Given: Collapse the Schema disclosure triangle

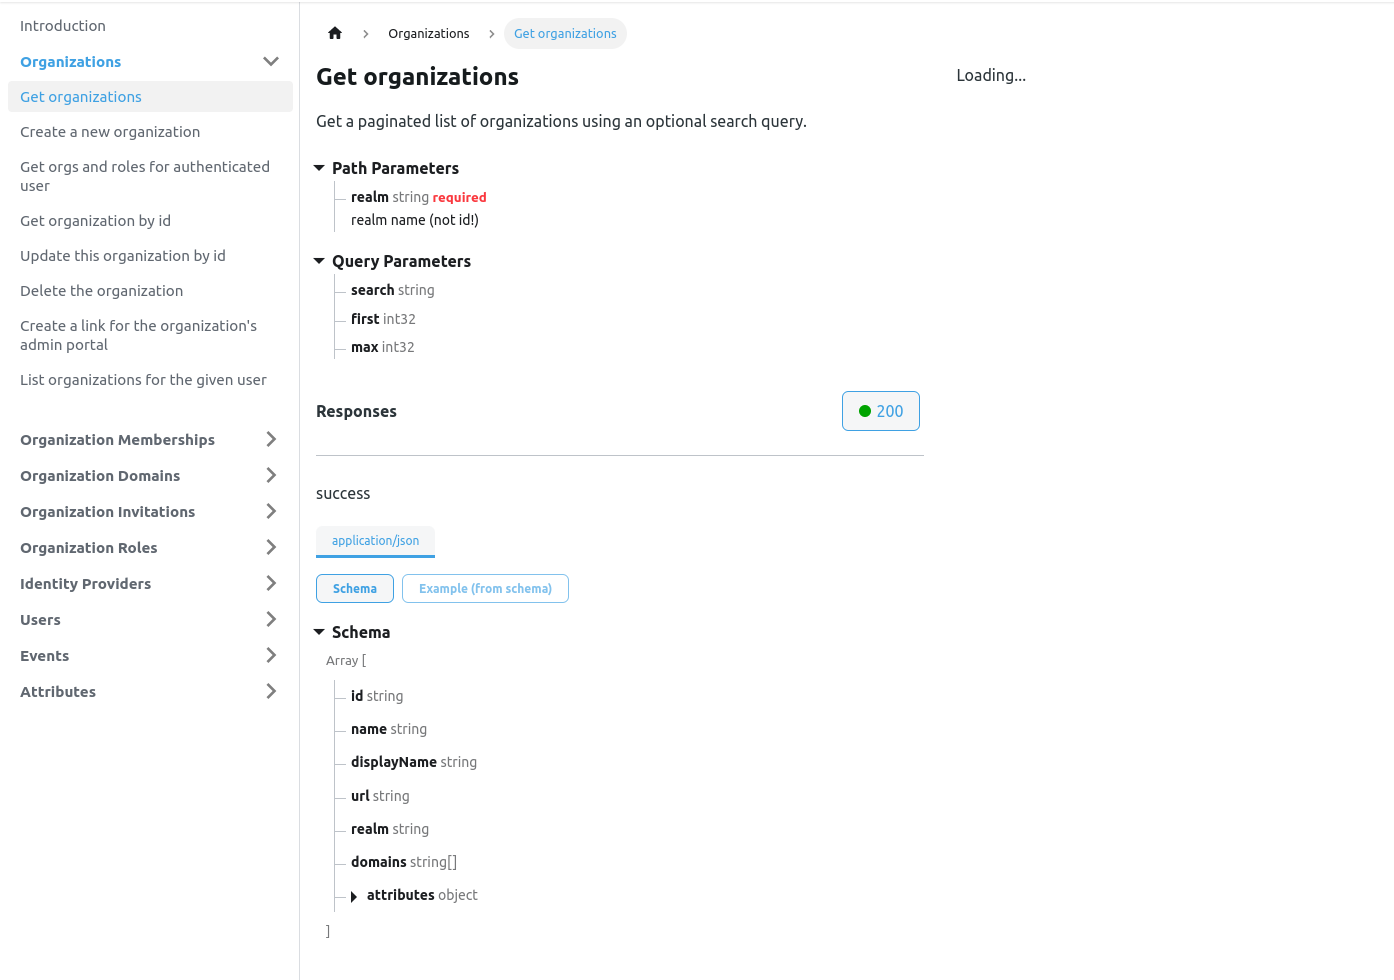Looking at the screenshot, I should click(319, 632).
